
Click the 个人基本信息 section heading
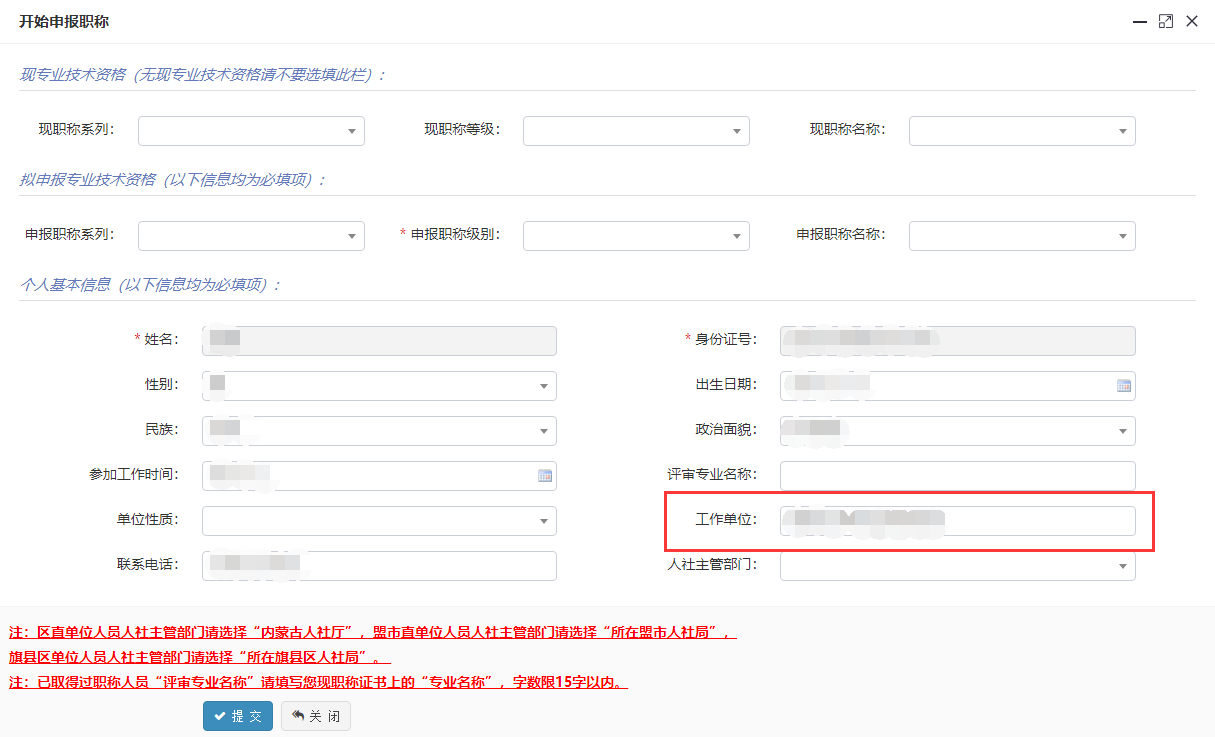pyautogui.click(x=150, y=285)
